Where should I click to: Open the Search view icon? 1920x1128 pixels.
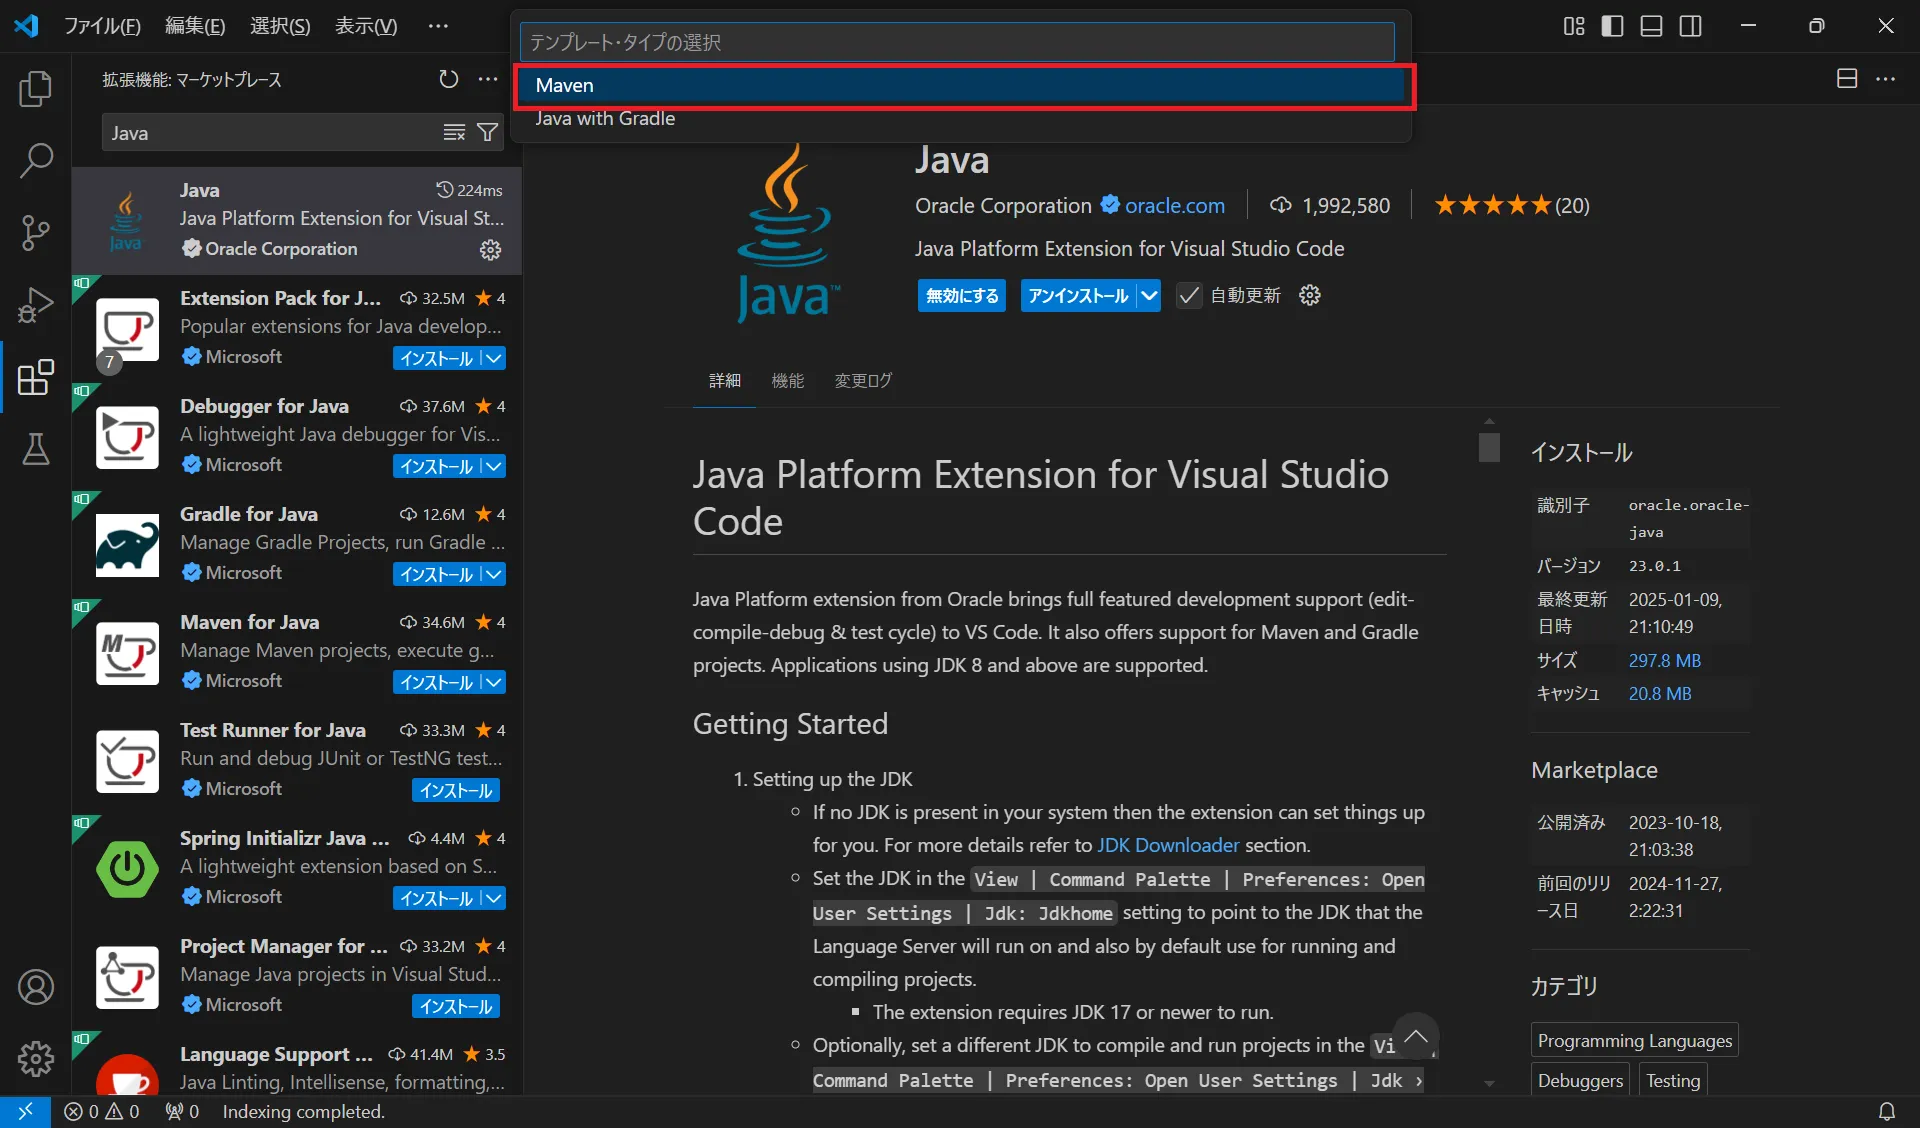36,160
